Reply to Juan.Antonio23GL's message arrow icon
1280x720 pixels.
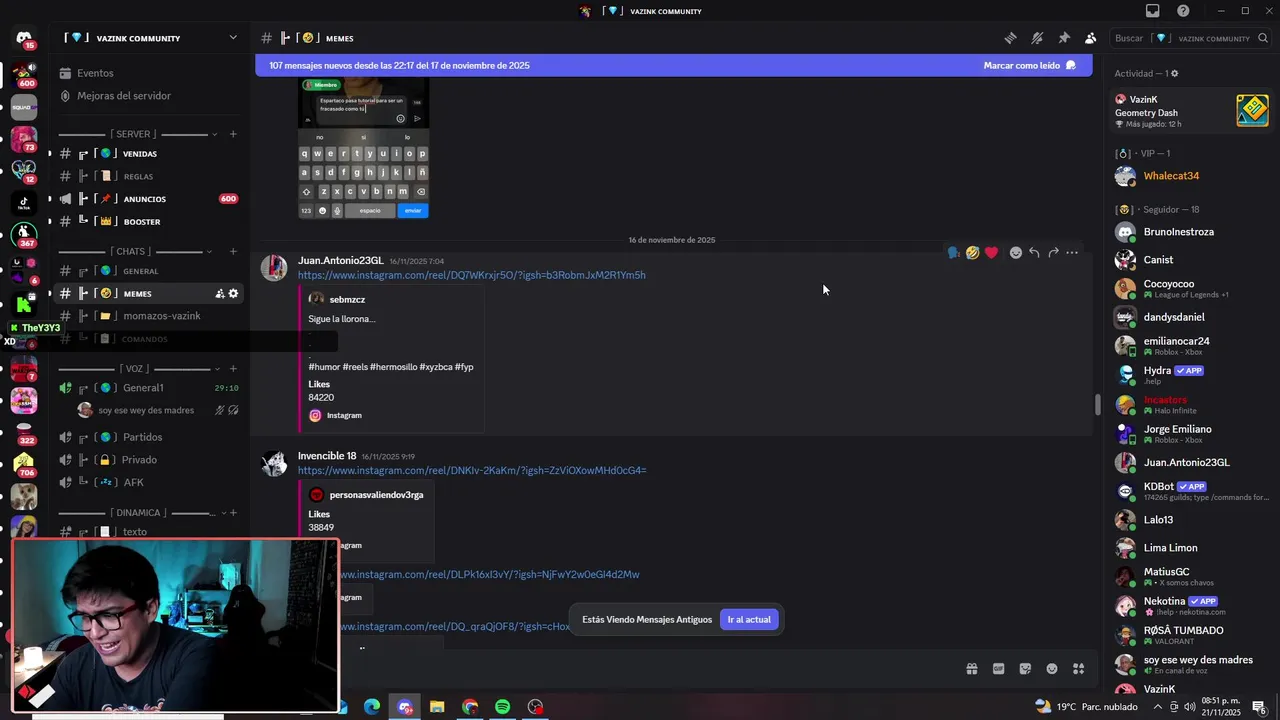1034,253
